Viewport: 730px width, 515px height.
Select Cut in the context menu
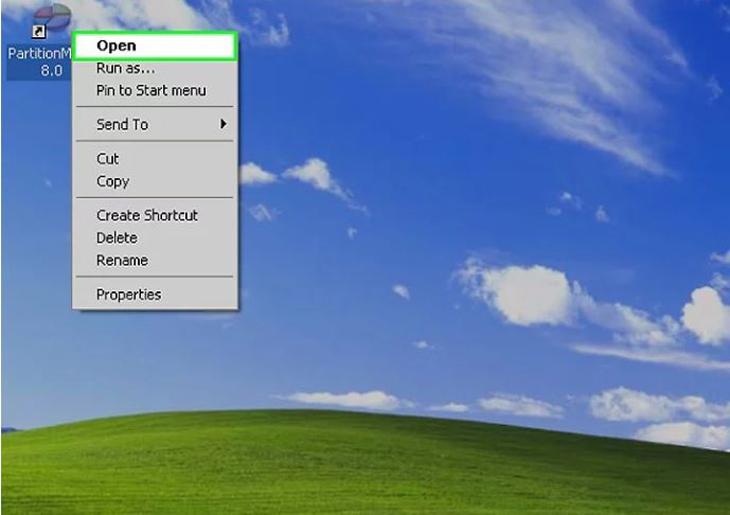tap(155, 159)
